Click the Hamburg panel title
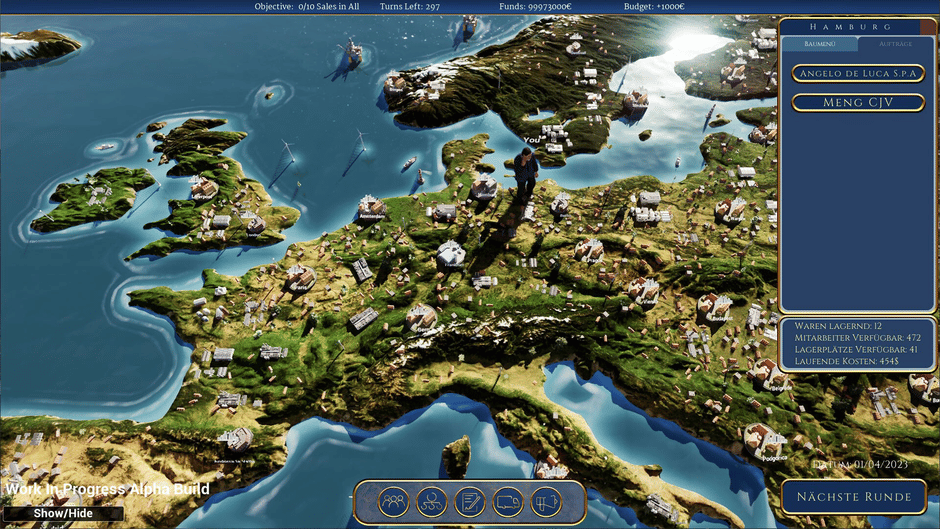Viewport: 940px width, 529px height. tap(851, 26)
